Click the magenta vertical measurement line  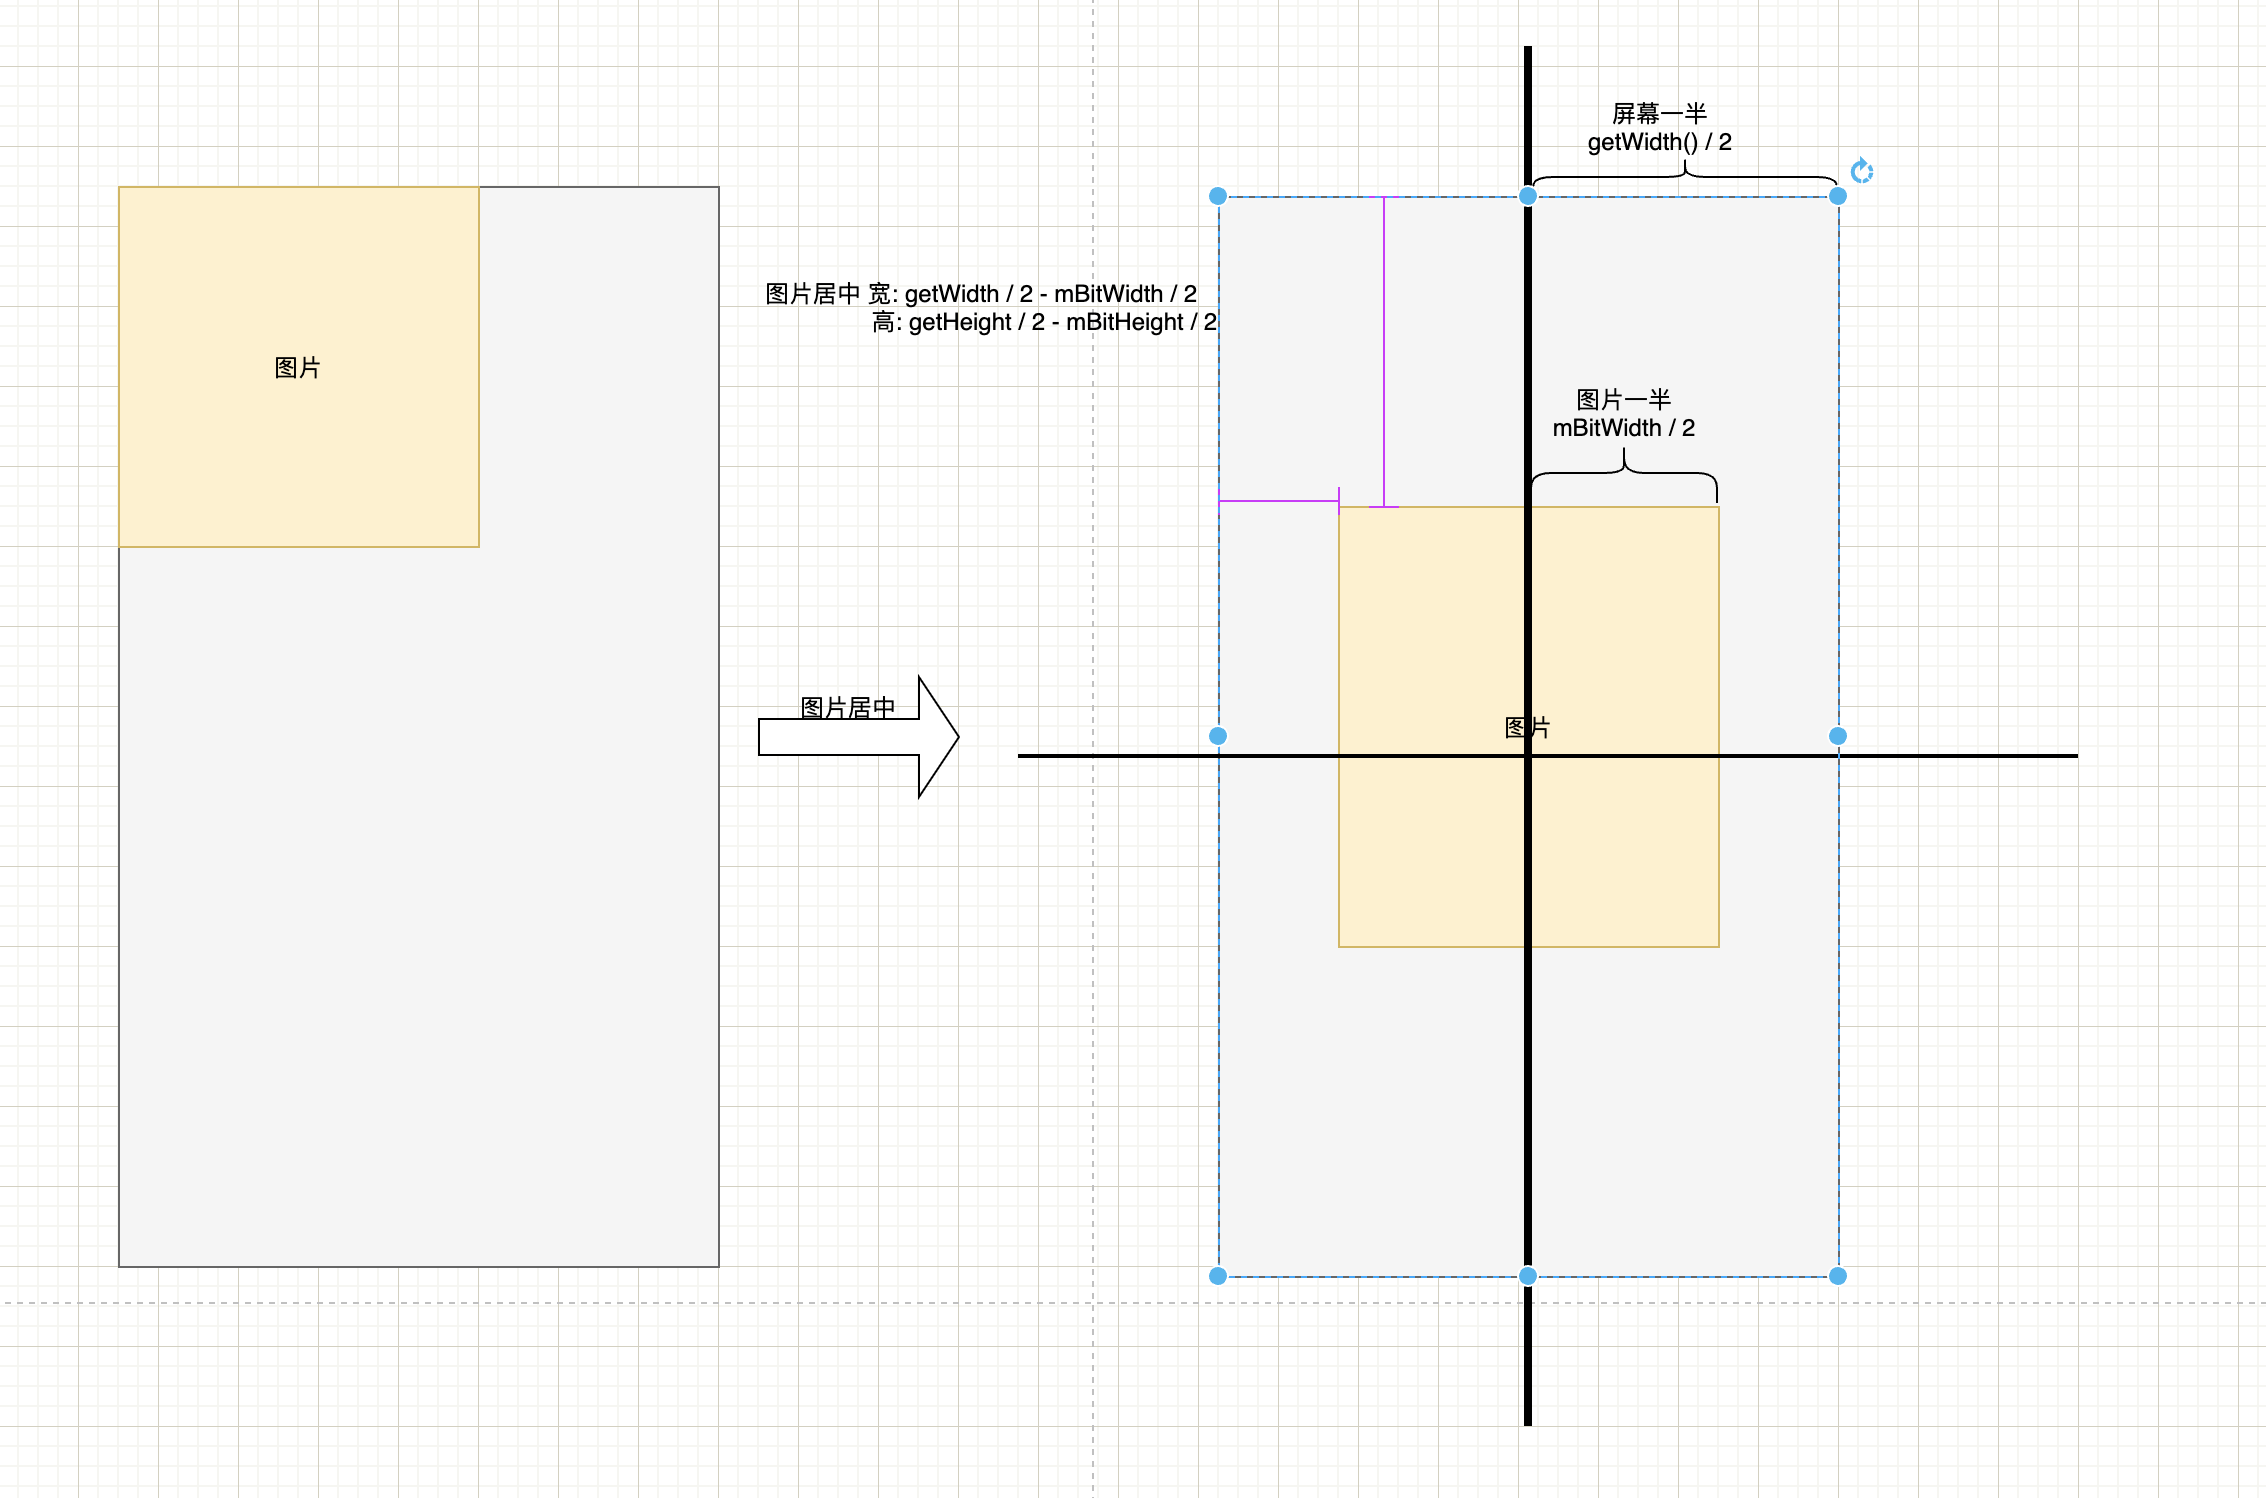pyautogui.click(x=1384, y=350)
